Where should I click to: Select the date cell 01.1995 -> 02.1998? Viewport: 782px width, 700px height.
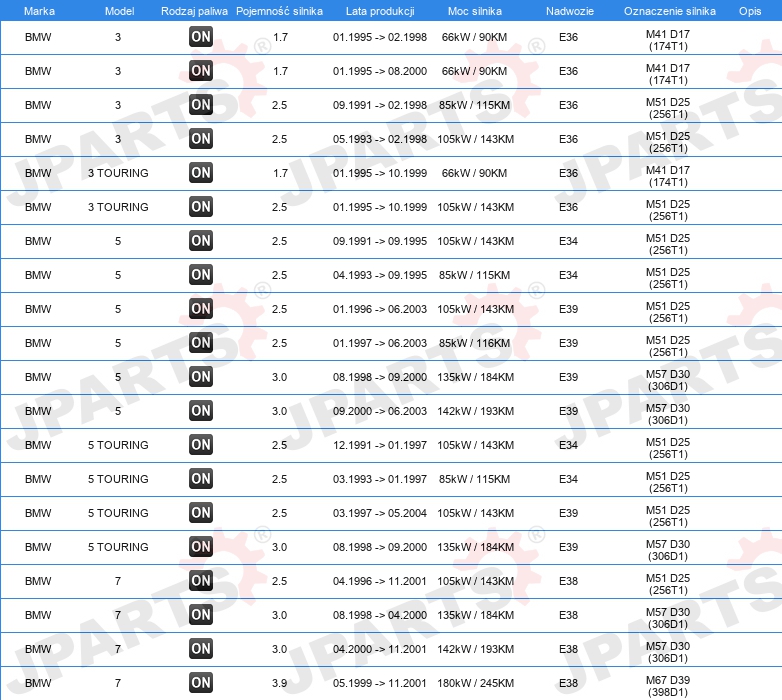(380, 37)
